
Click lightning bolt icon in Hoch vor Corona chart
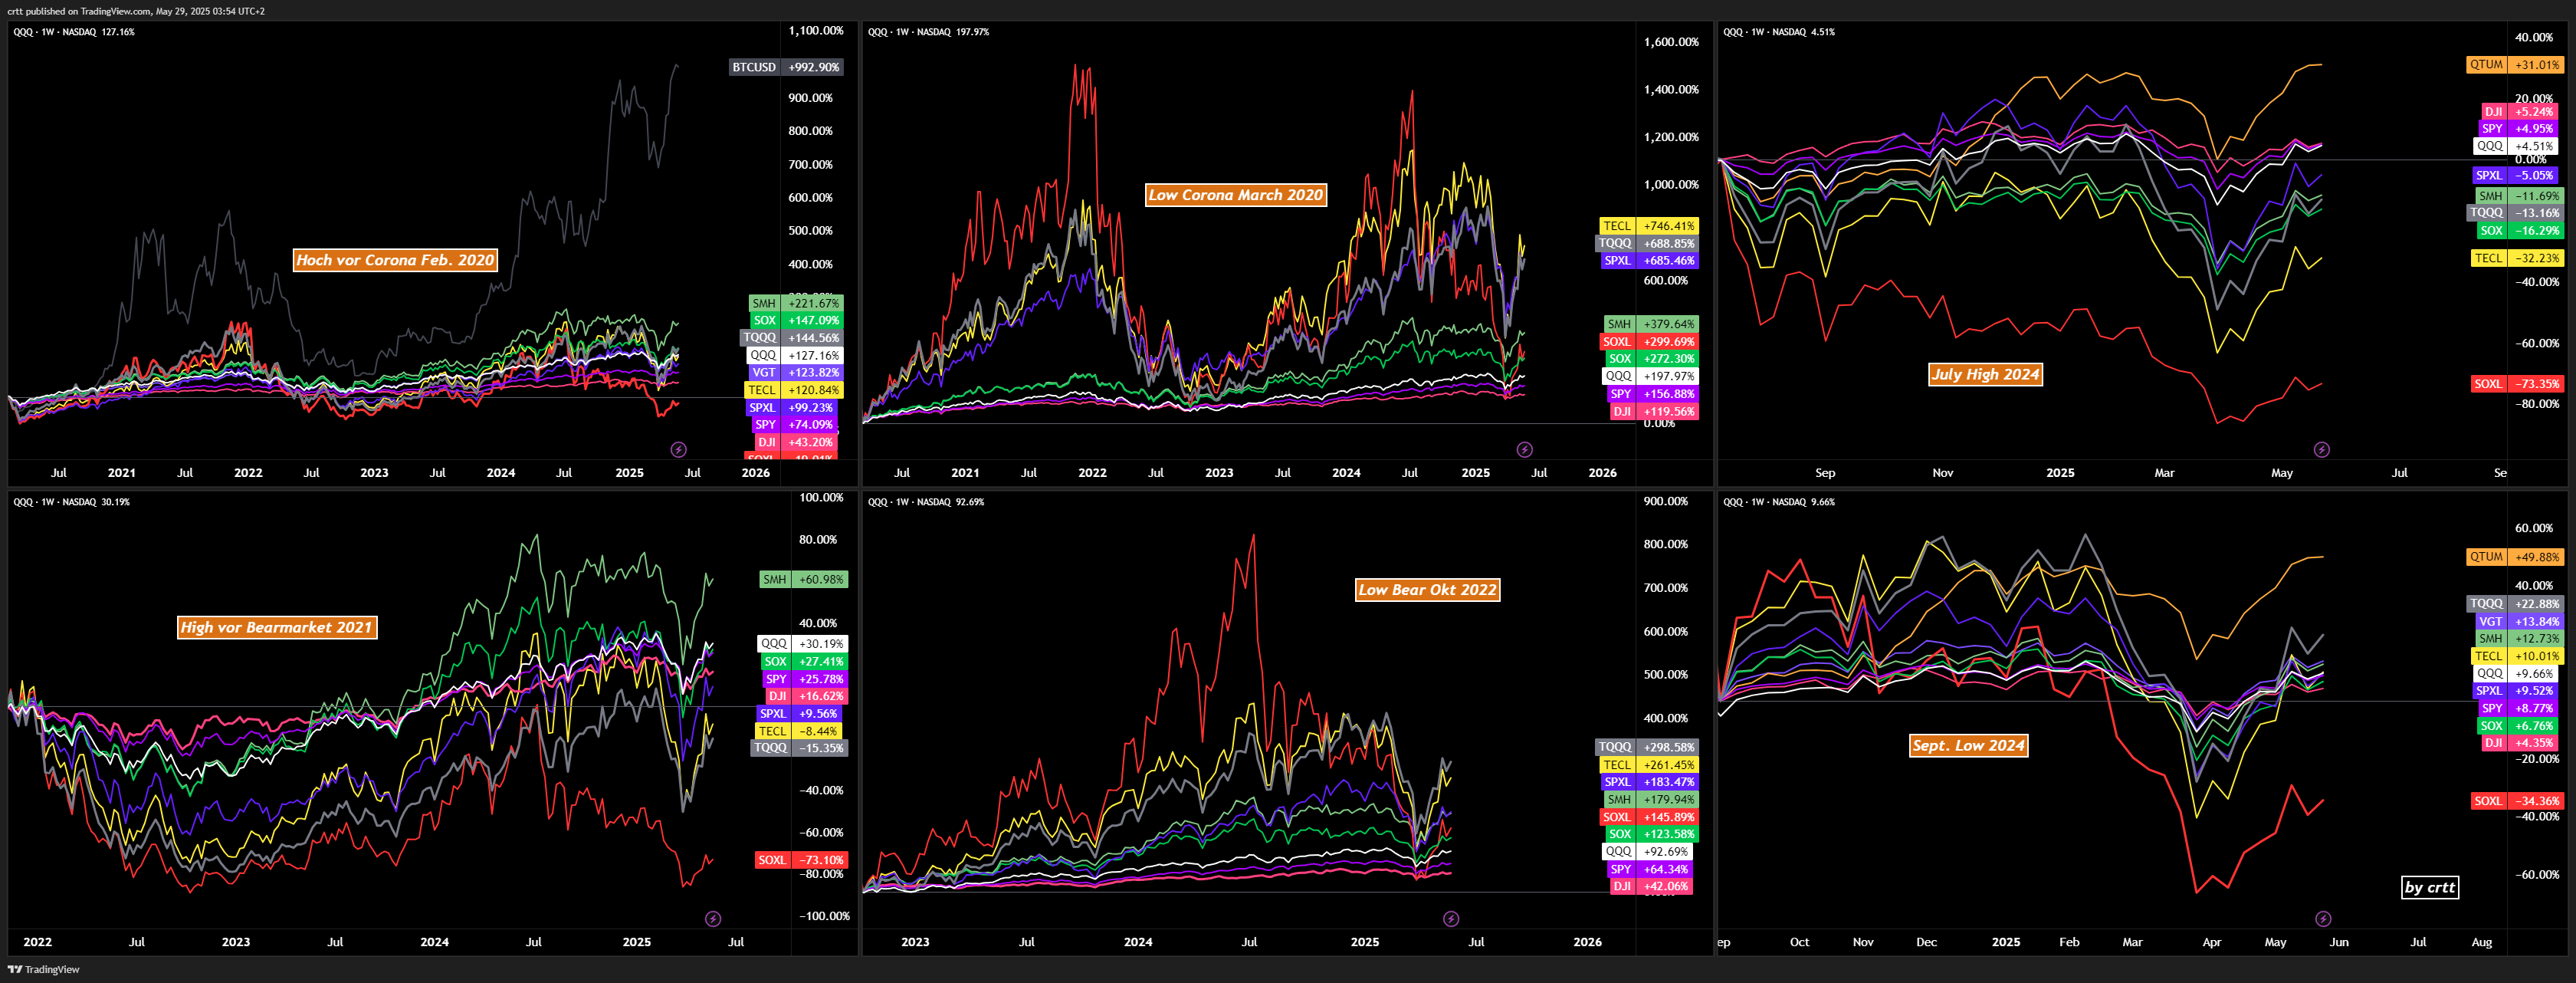(678, 450)
